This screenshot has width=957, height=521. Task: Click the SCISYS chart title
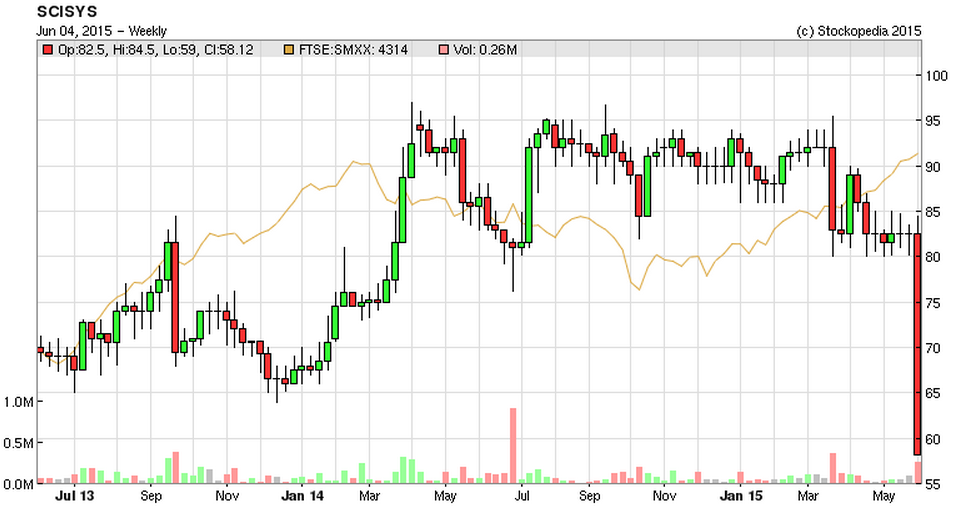(67, 12)
